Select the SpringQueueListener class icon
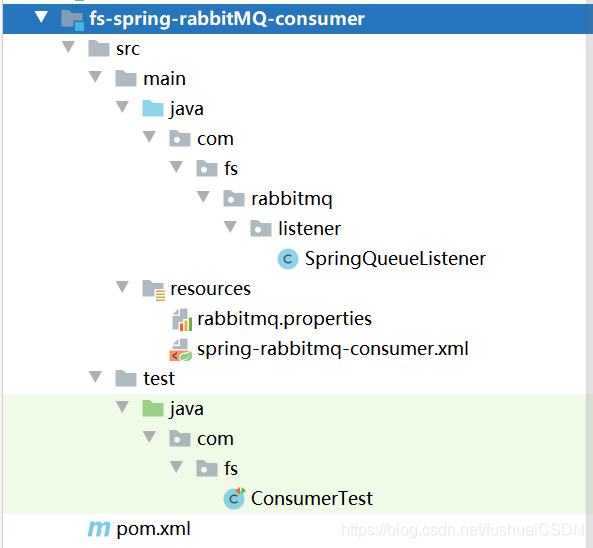Viewport: 593px width, 548px height. tap(288, 259)
